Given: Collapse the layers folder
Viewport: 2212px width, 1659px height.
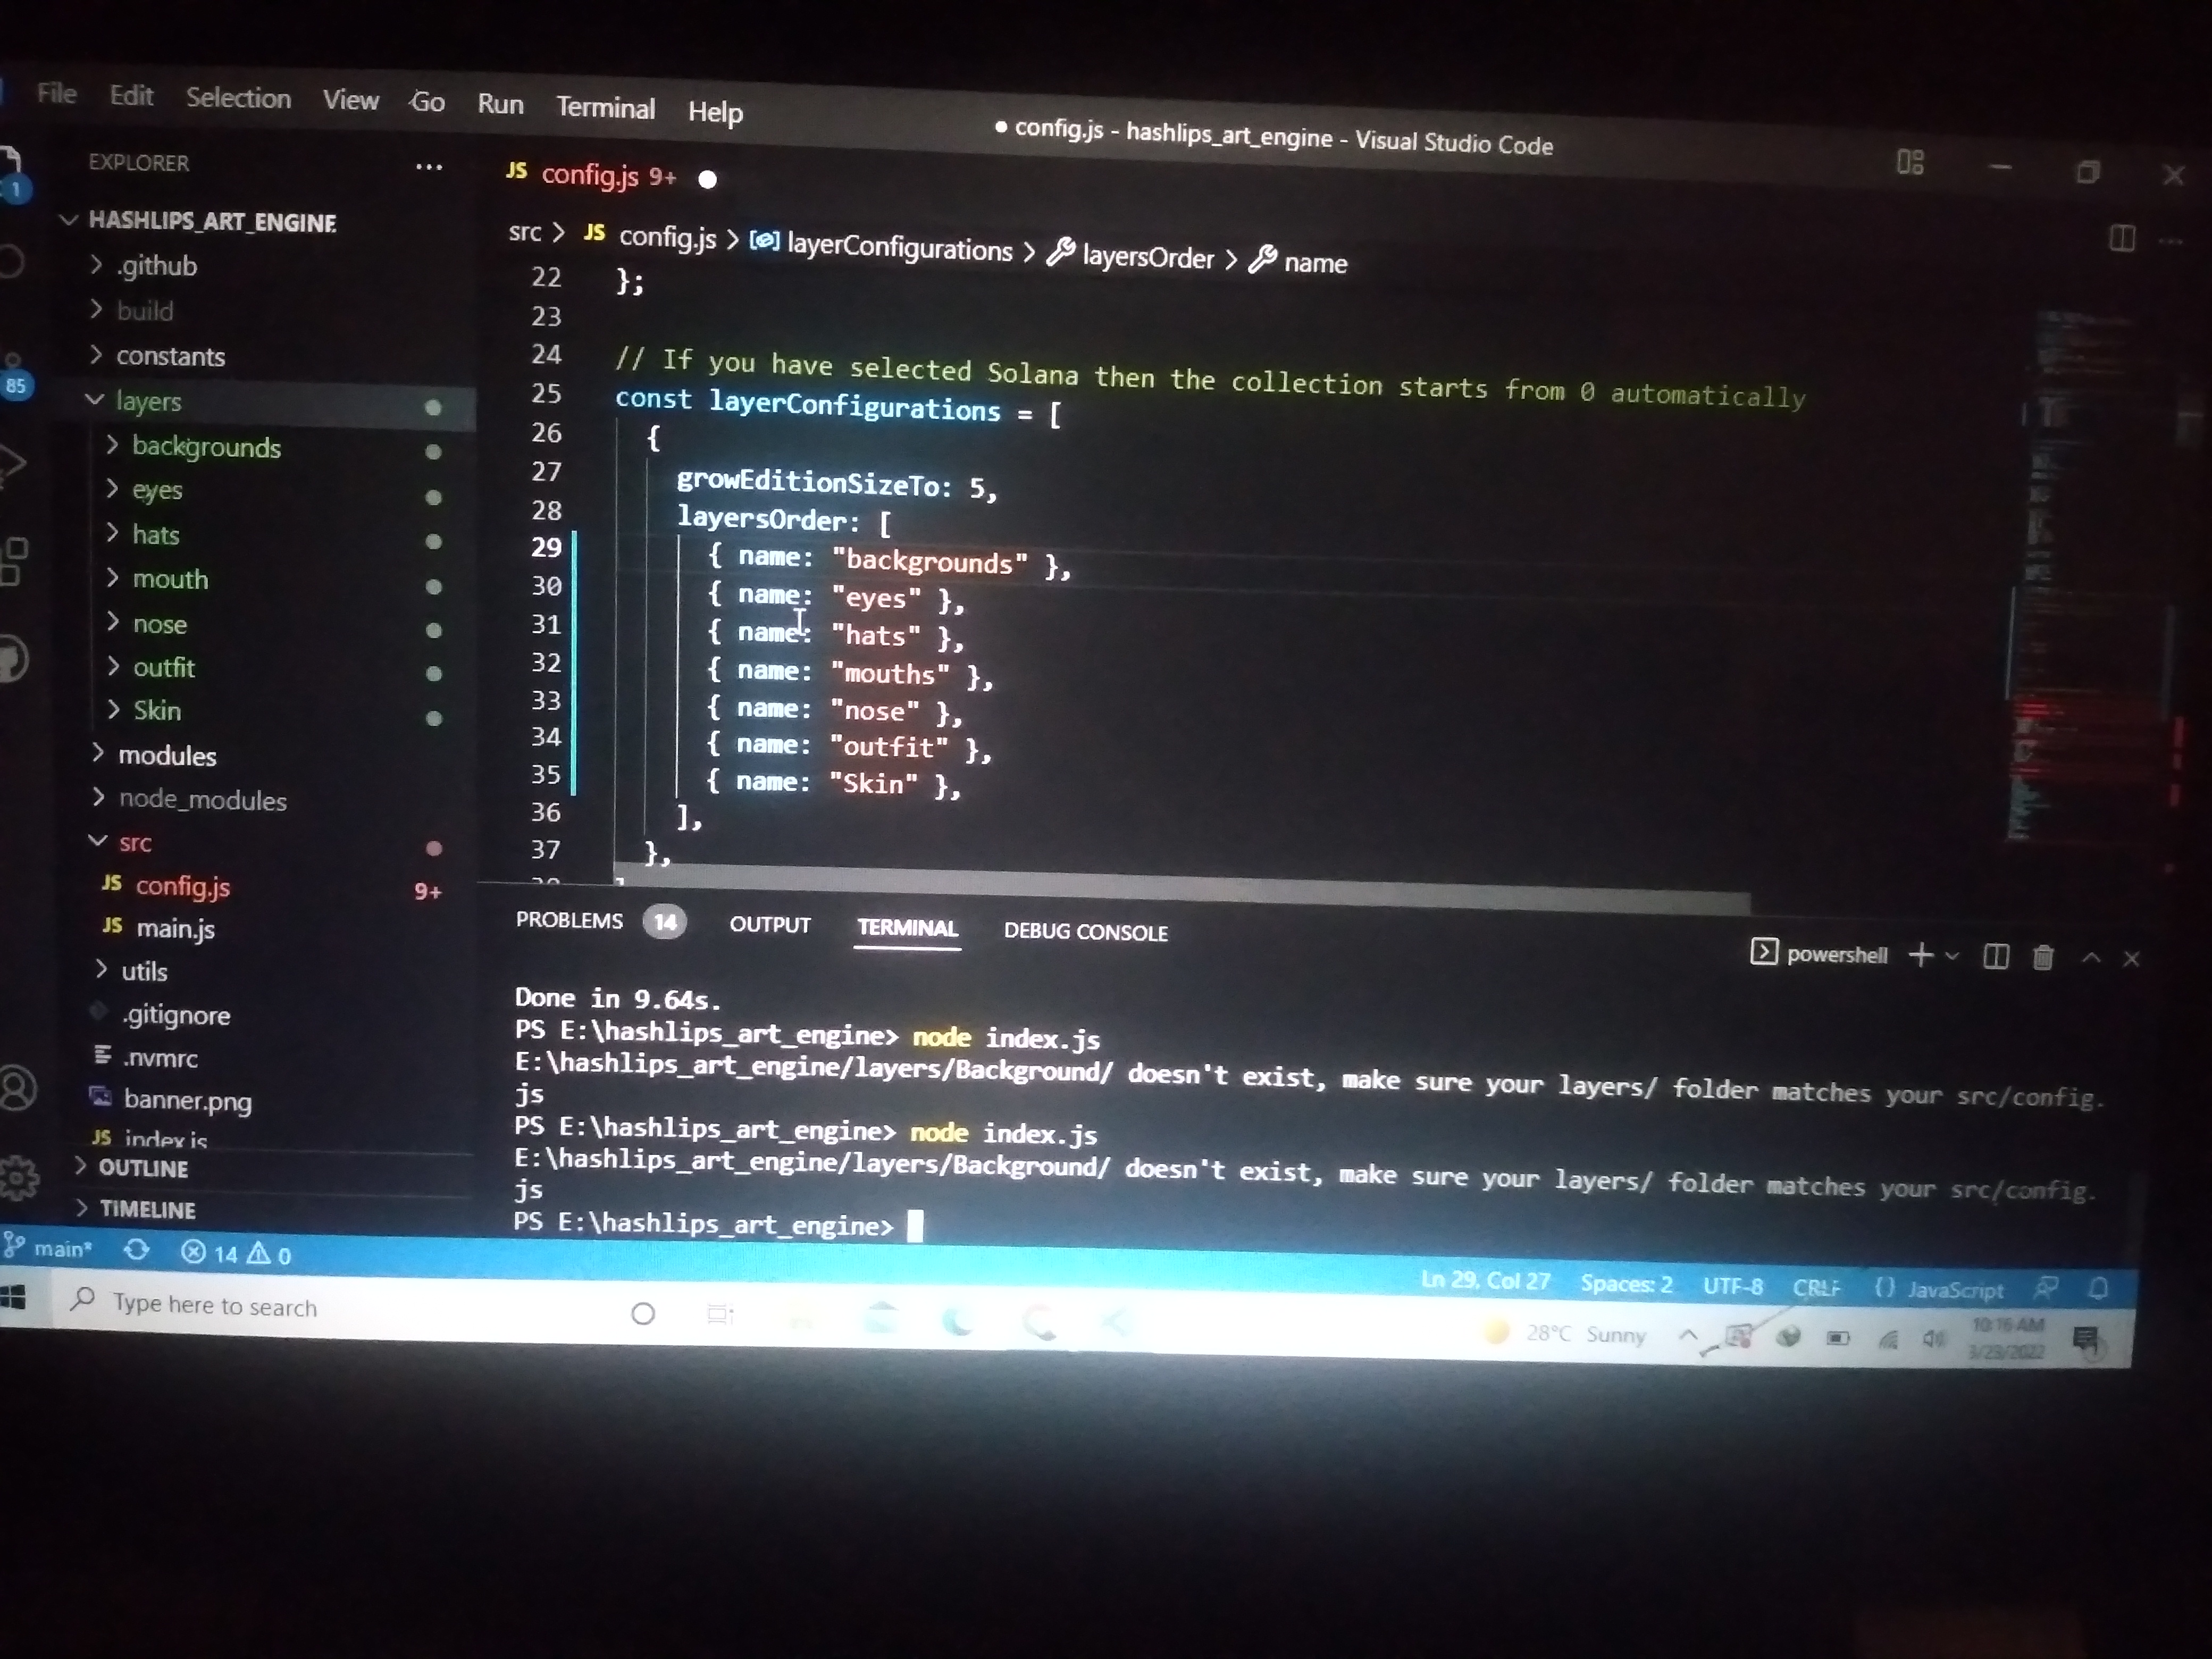Looking at the screenshot, I should (x=148, y=401).
